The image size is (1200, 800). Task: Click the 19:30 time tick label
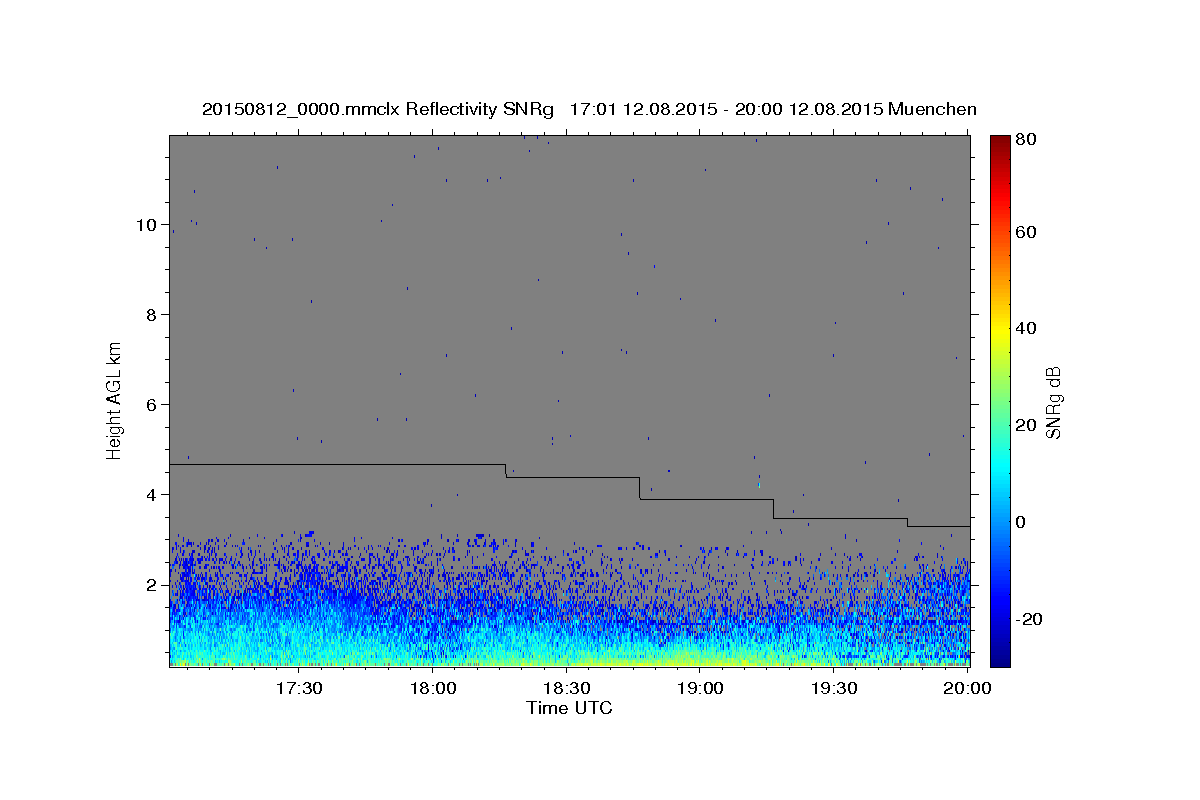tap(835, 689)
